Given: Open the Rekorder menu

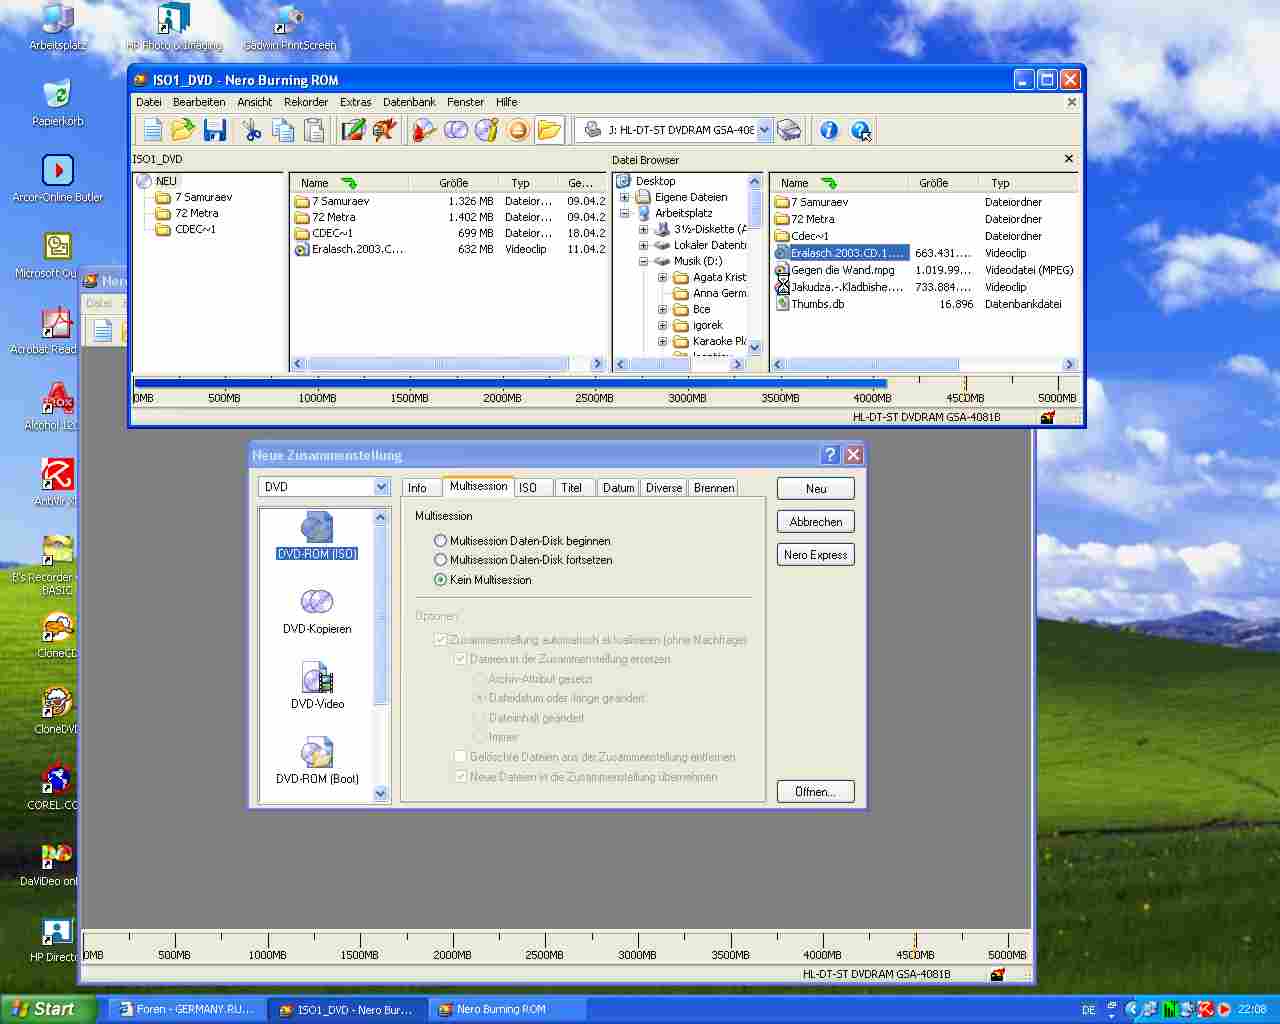Looking at the screenshot, I should (x=305, y=102).
